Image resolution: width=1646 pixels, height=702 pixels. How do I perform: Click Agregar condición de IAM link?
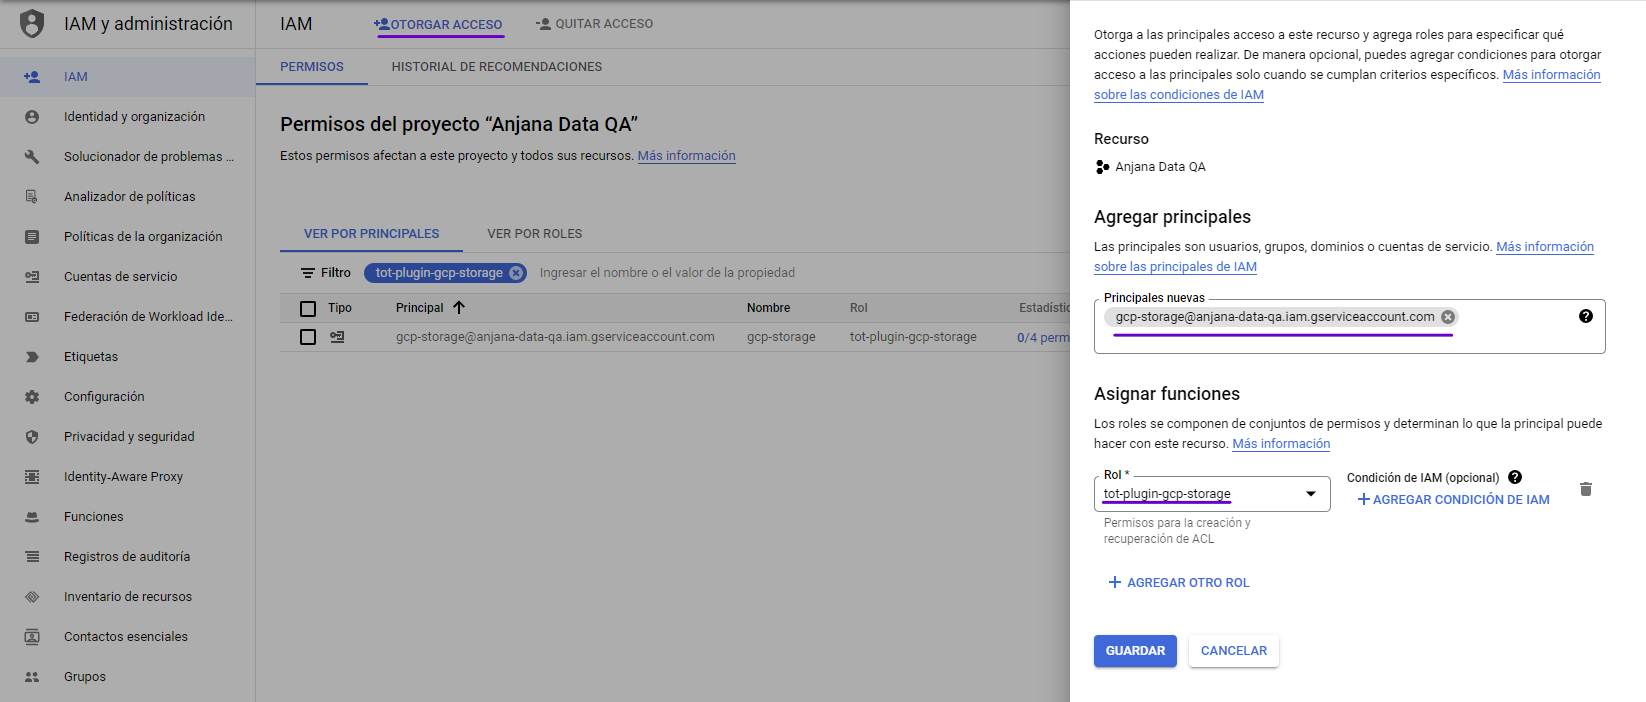[1453, 500]
